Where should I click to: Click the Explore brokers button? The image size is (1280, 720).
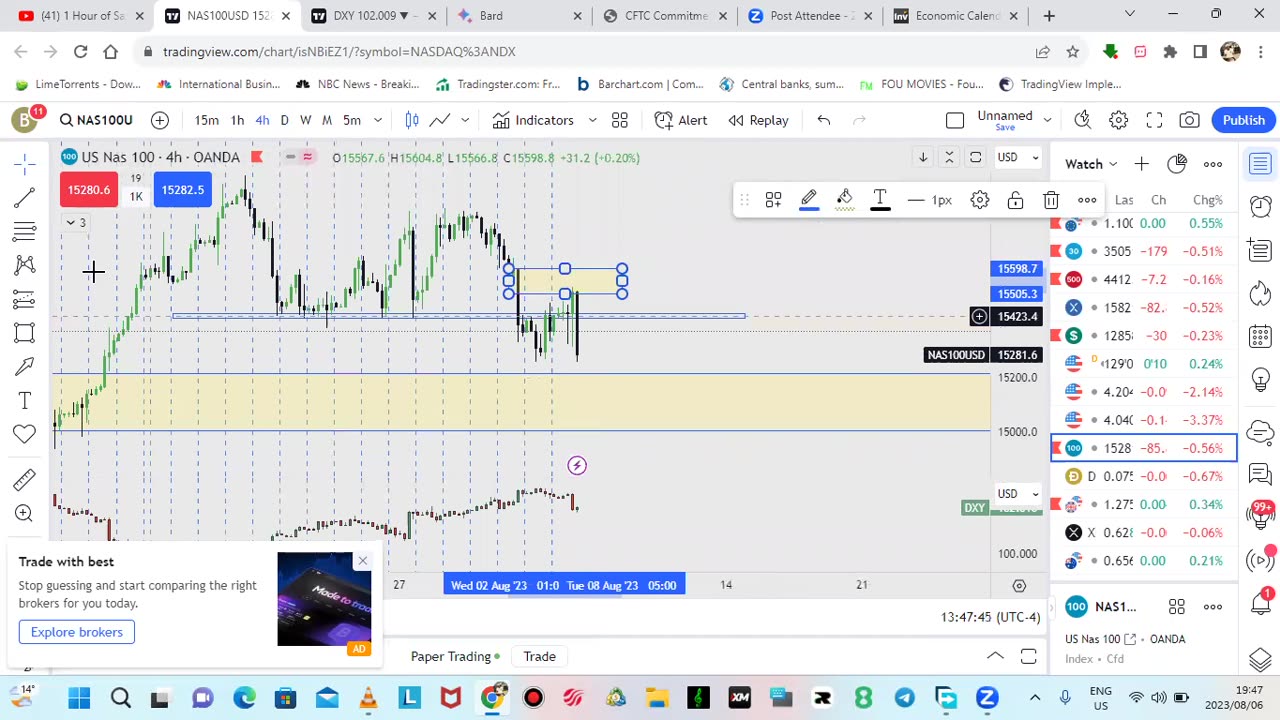77,632
